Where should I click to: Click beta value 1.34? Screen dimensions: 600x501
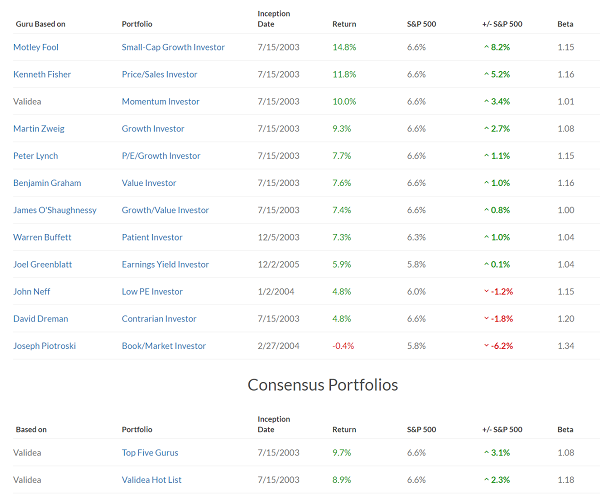[566, 346]
